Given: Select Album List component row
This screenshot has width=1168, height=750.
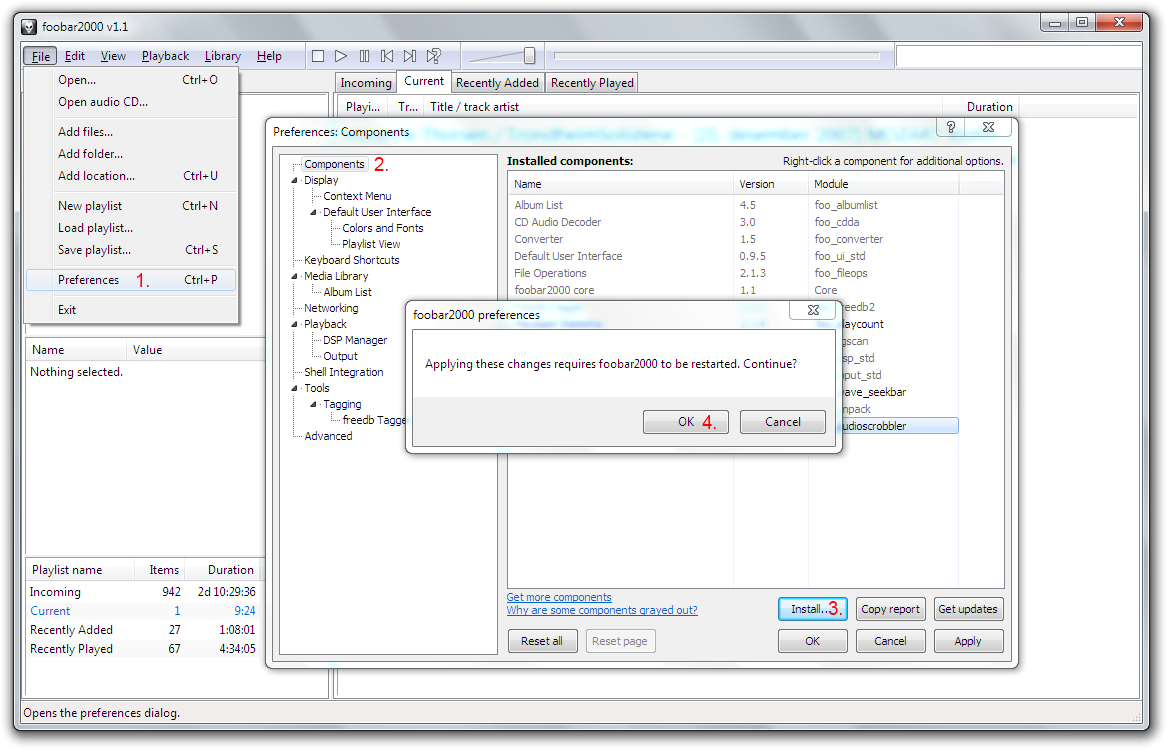Looking at the screenshot, I should tap(539, 205).
